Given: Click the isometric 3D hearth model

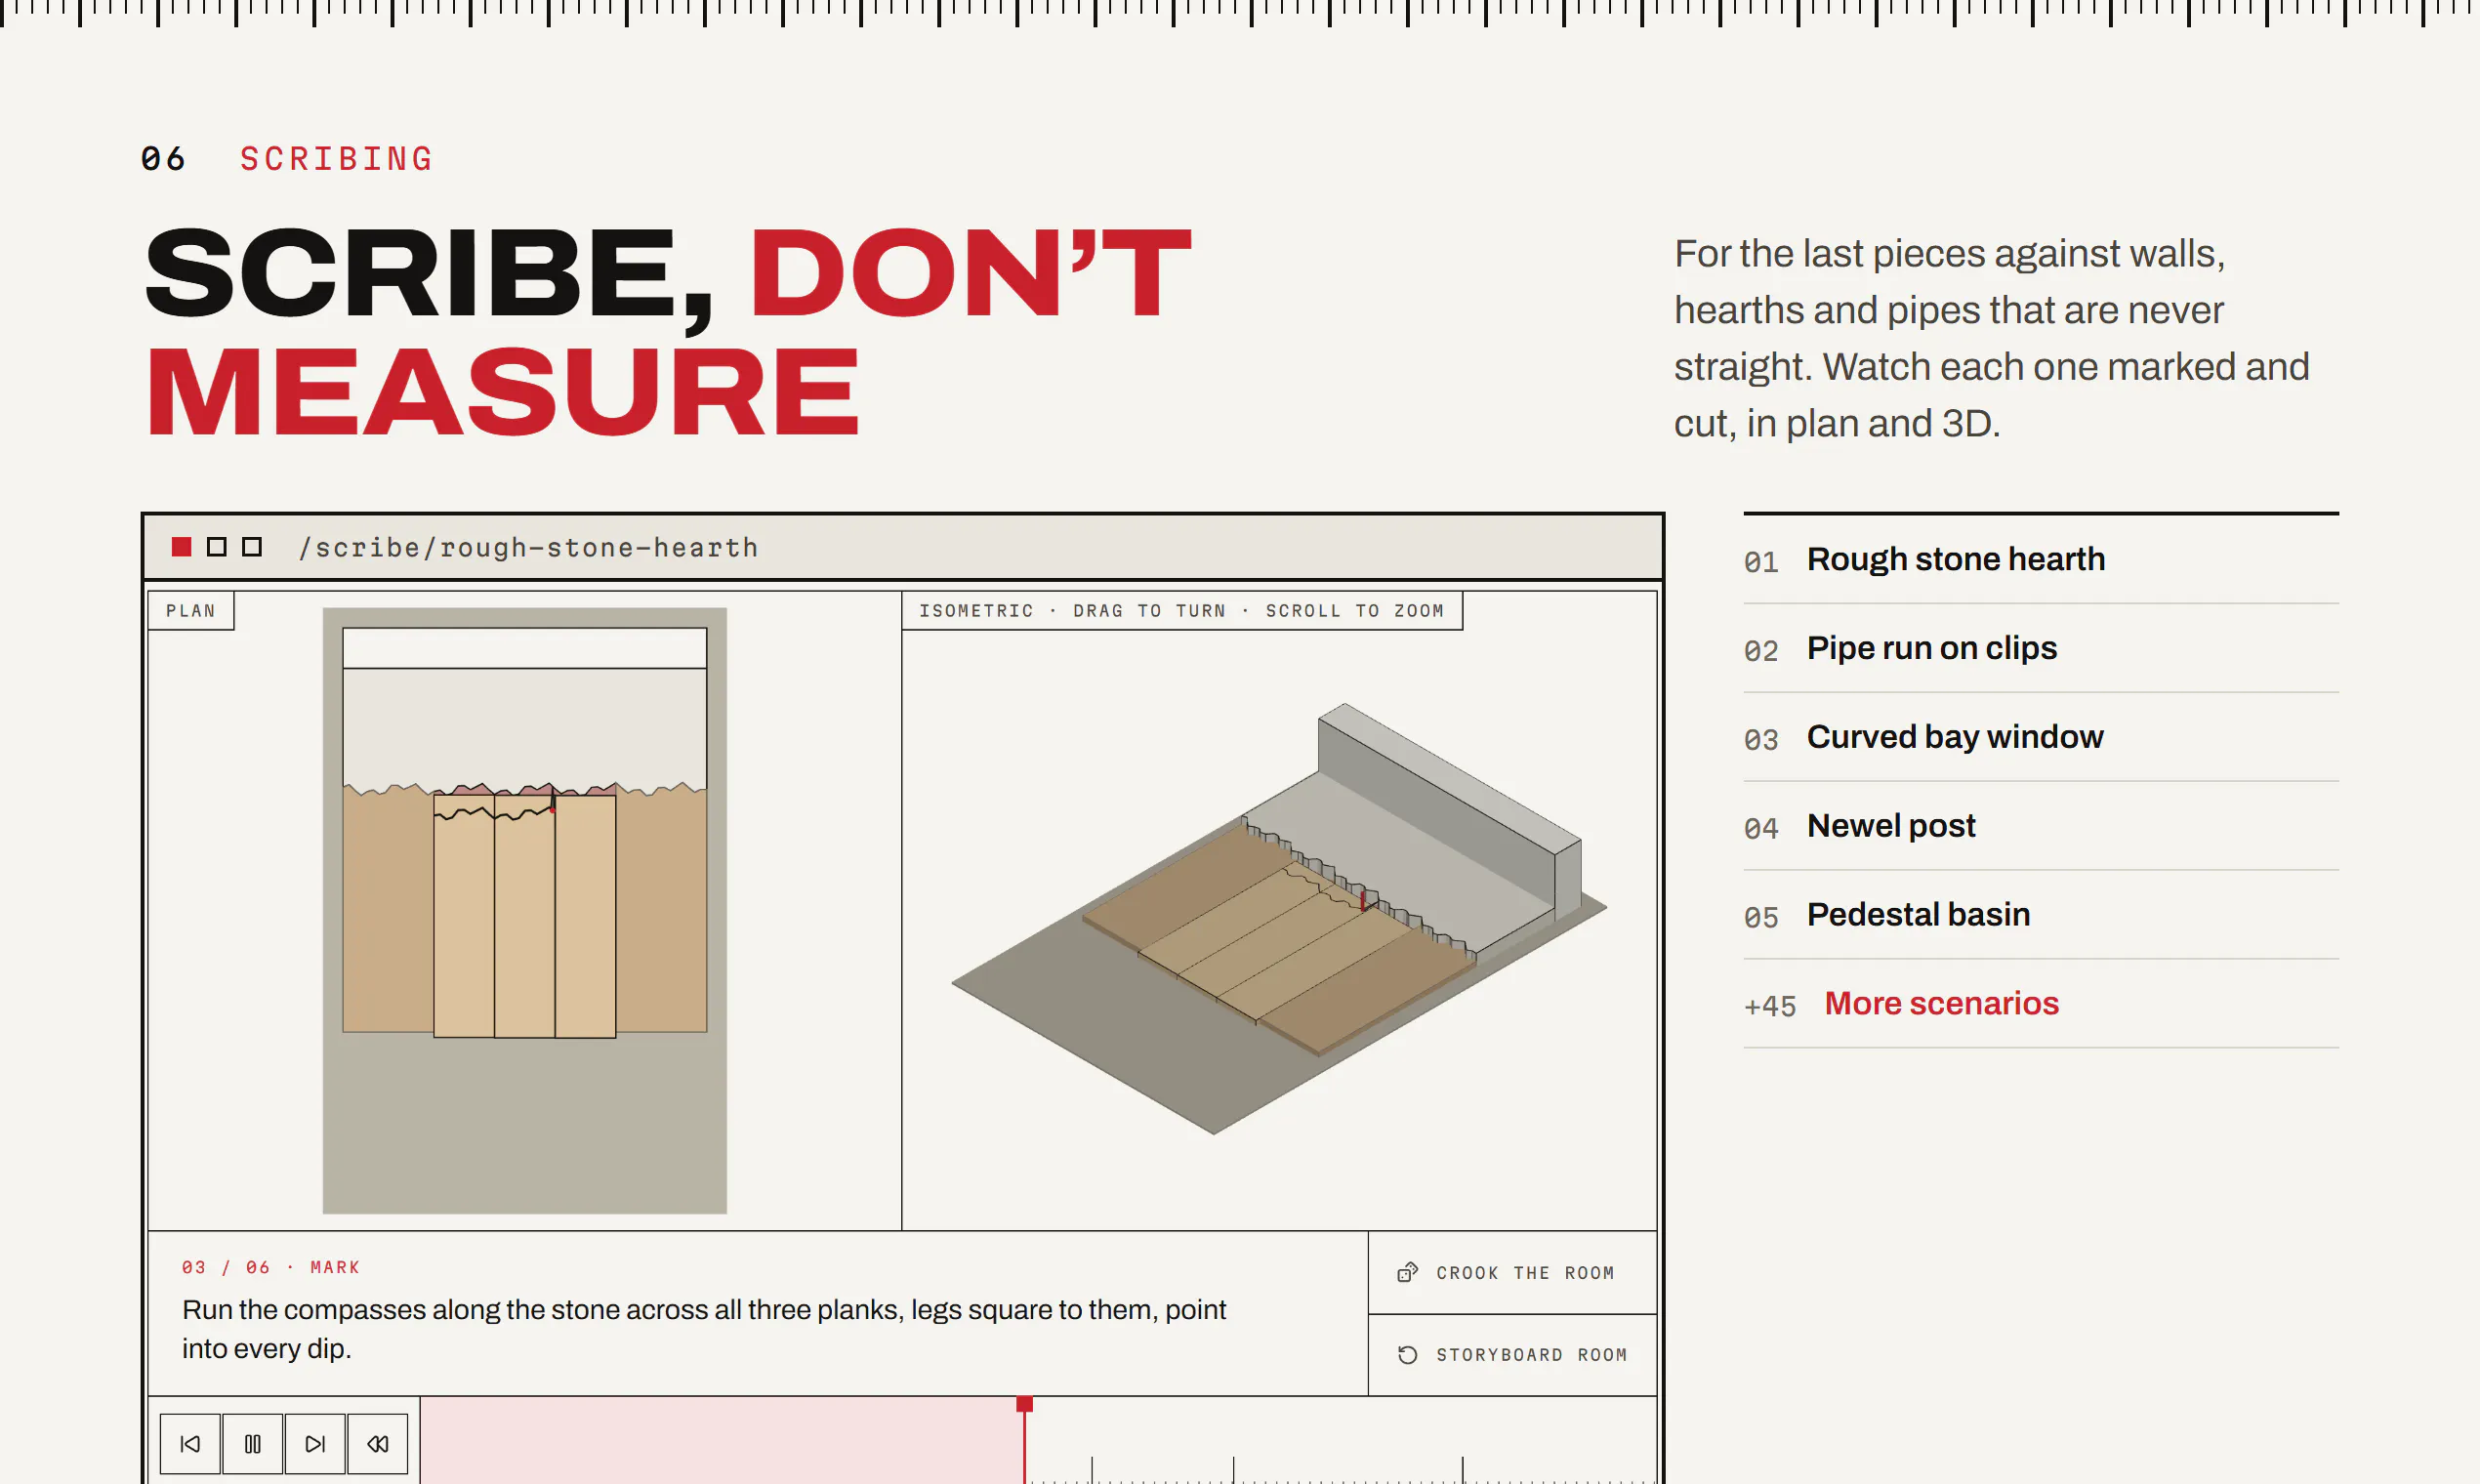Looking at the screenshot, I should point(1279,918).
